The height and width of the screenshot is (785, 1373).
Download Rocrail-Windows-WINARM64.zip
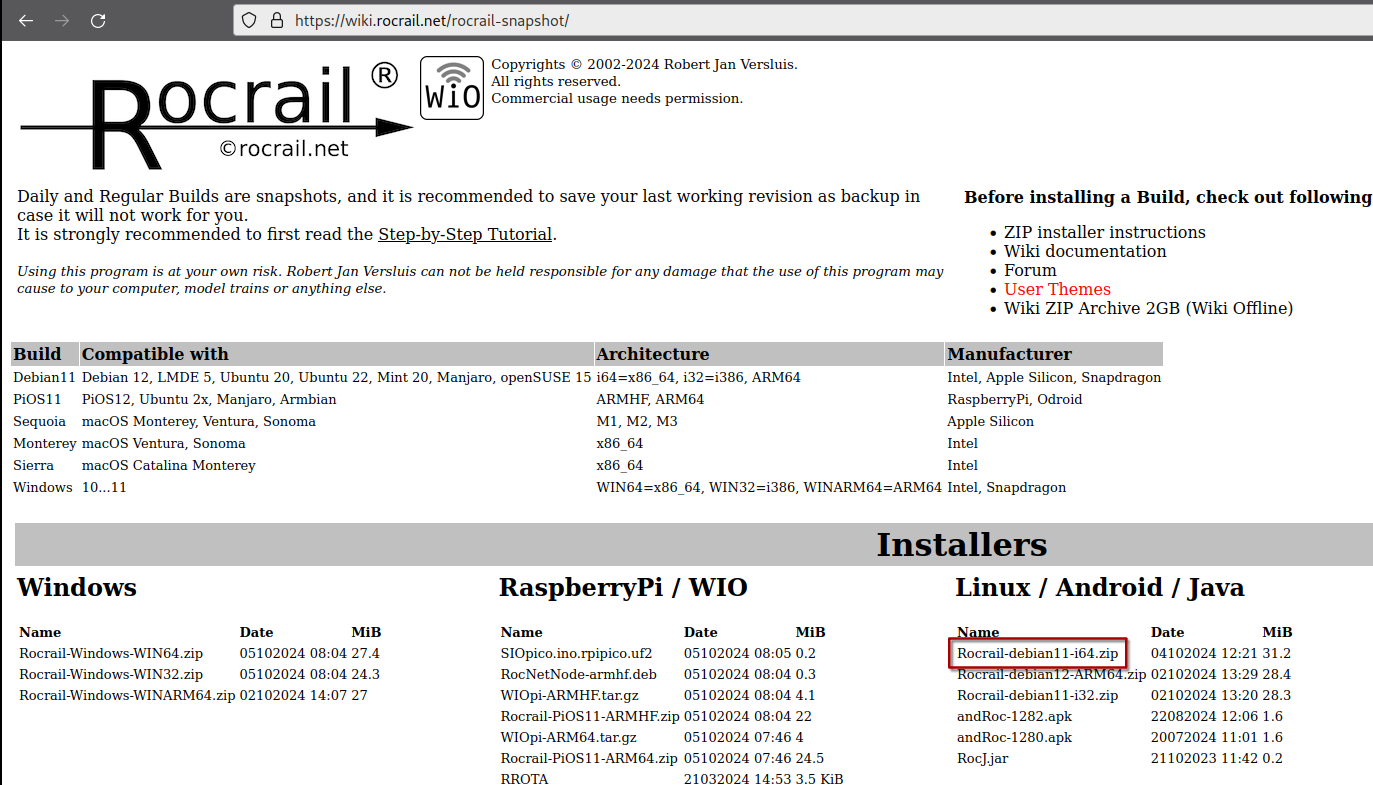pyautogui.click(x=127, y=695)
